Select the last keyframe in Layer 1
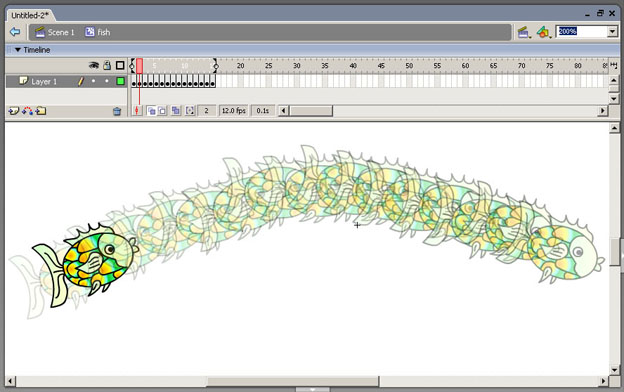The height and width of the screenshot is (392, 624). click(x=213, y=82)
